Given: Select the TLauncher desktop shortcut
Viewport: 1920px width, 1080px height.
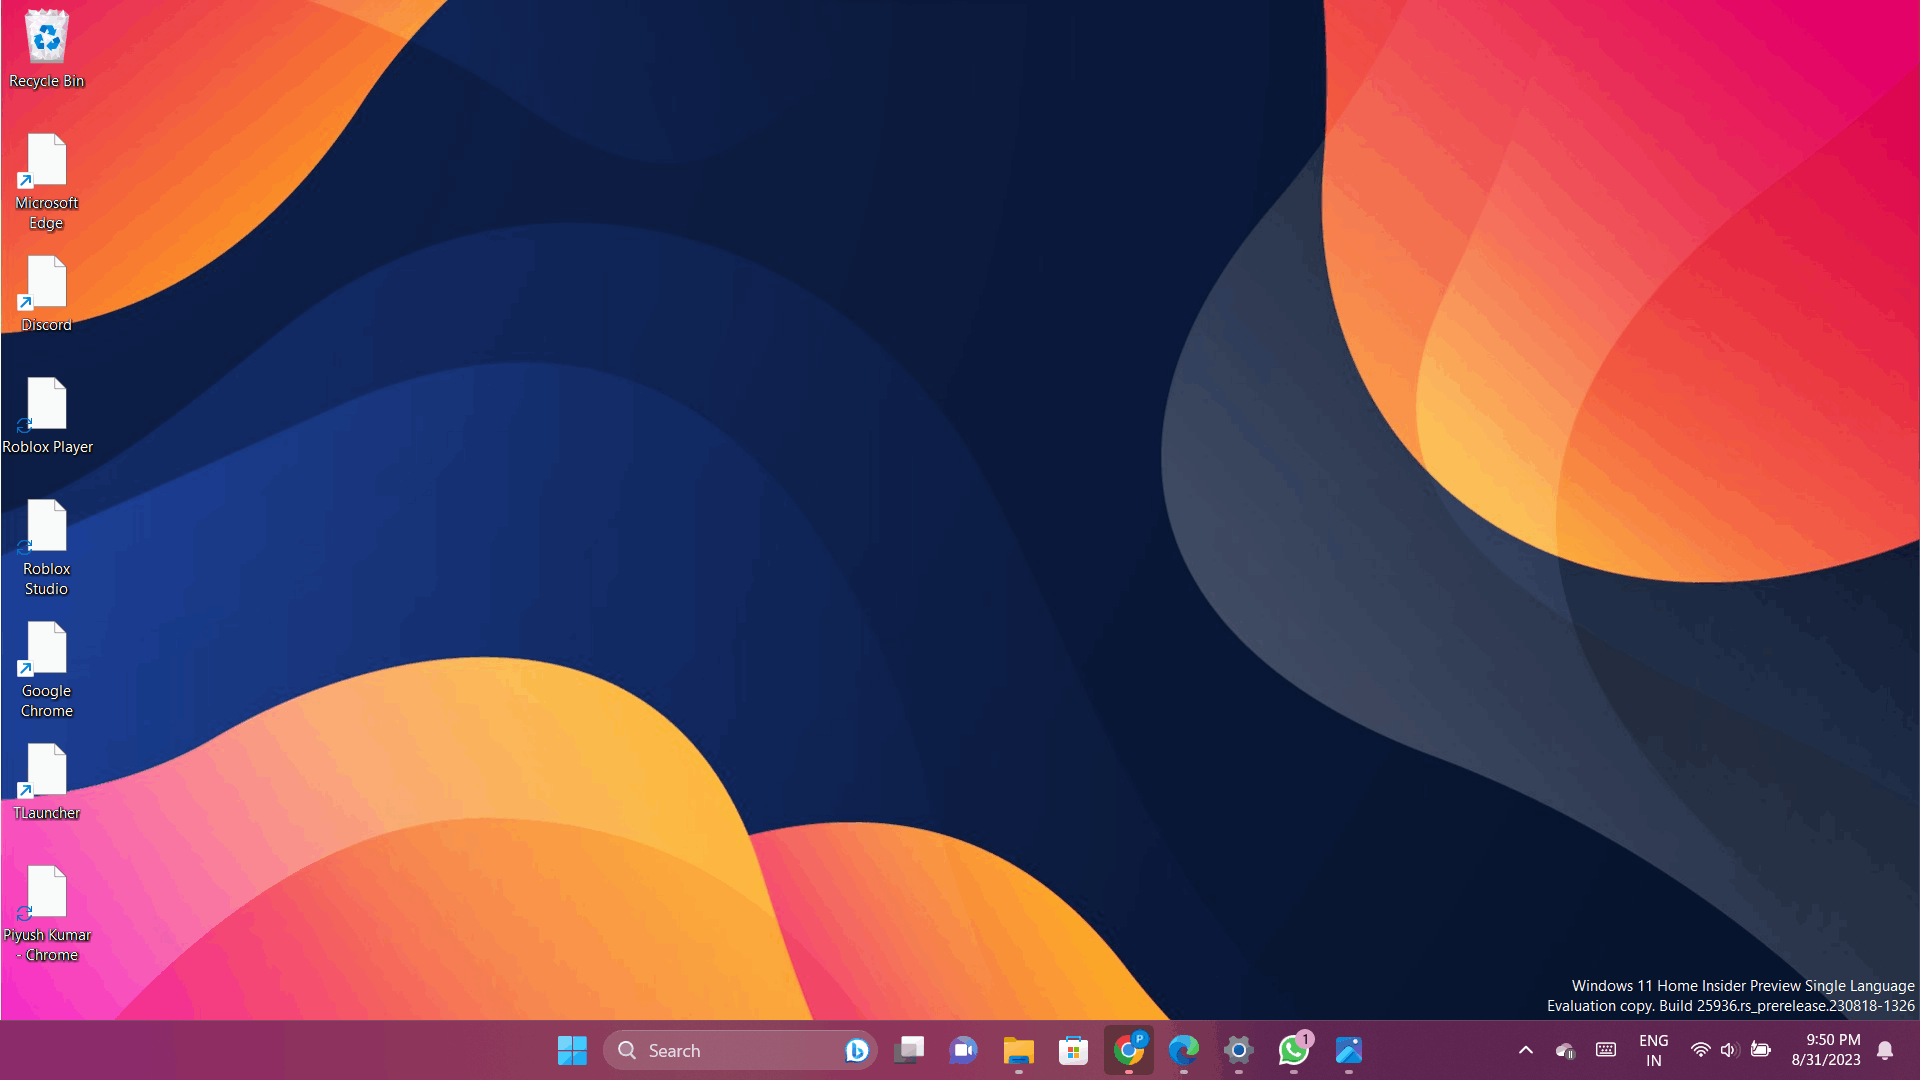Looking at the screenshot, I should coord(46,782).
